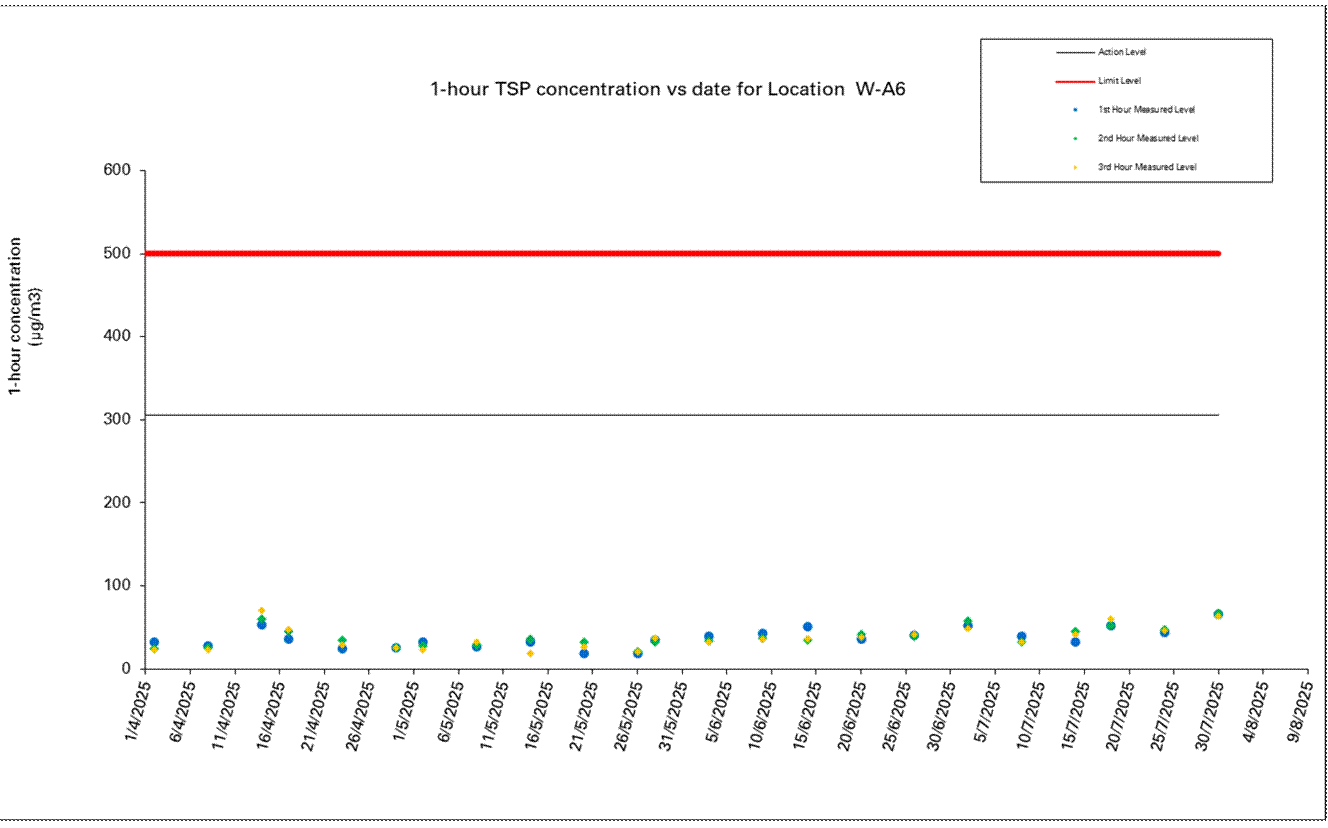Click the last data point at 30/7/2025
The width and height of the screenshot is (1328, 828).
coord(1218,614)
